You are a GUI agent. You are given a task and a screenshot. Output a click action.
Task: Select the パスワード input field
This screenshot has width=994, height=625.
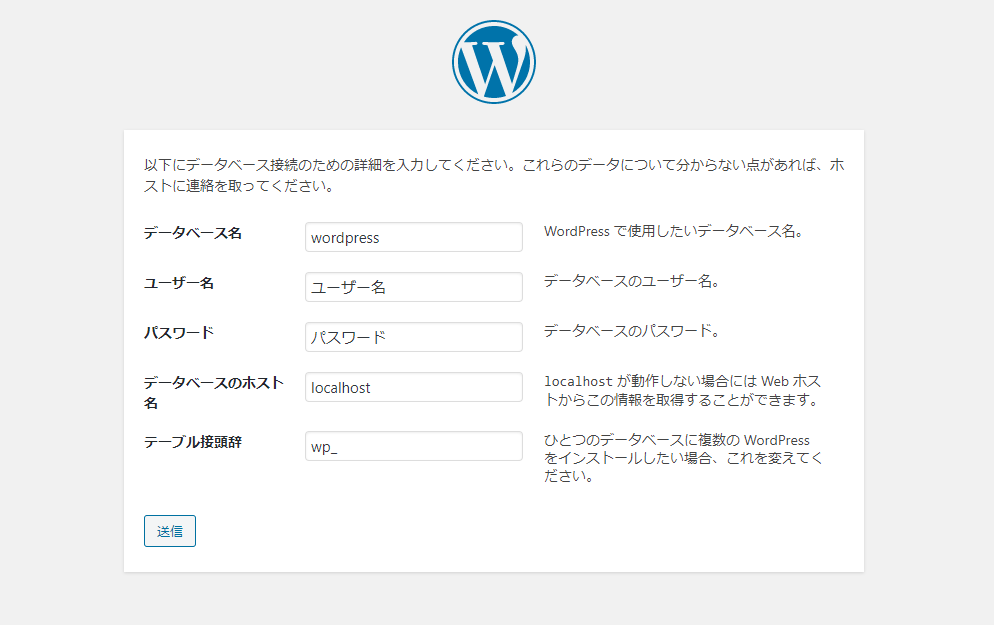pyautogui.click(x=414, y=337)
